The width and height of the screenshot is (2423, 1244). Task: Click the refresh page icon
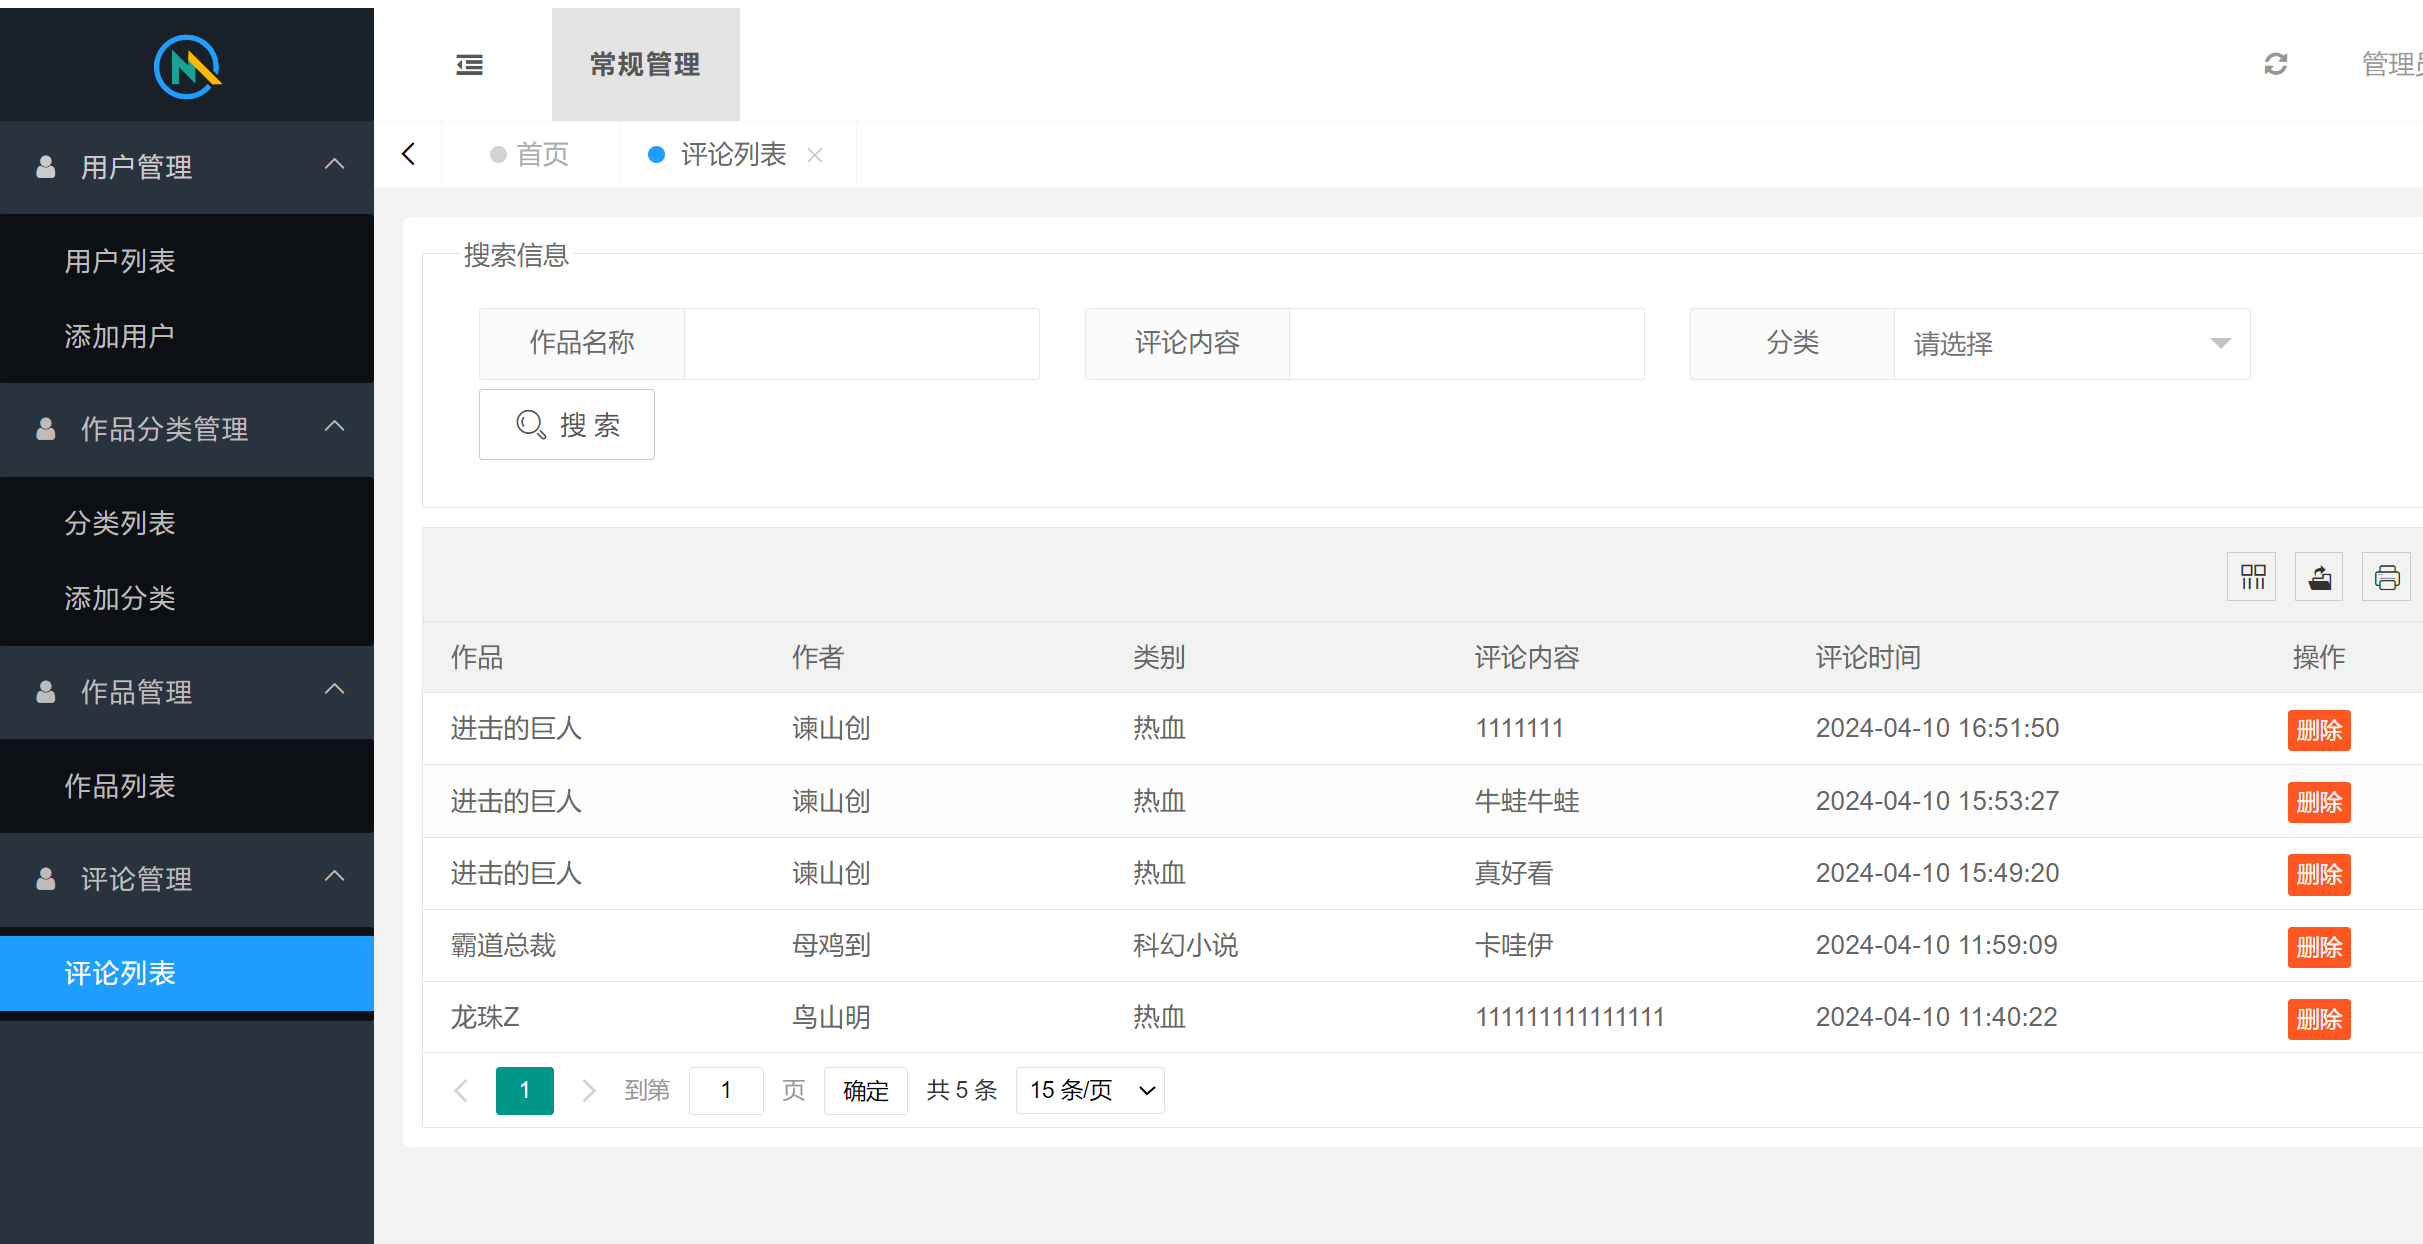[x=2276, y=64]
